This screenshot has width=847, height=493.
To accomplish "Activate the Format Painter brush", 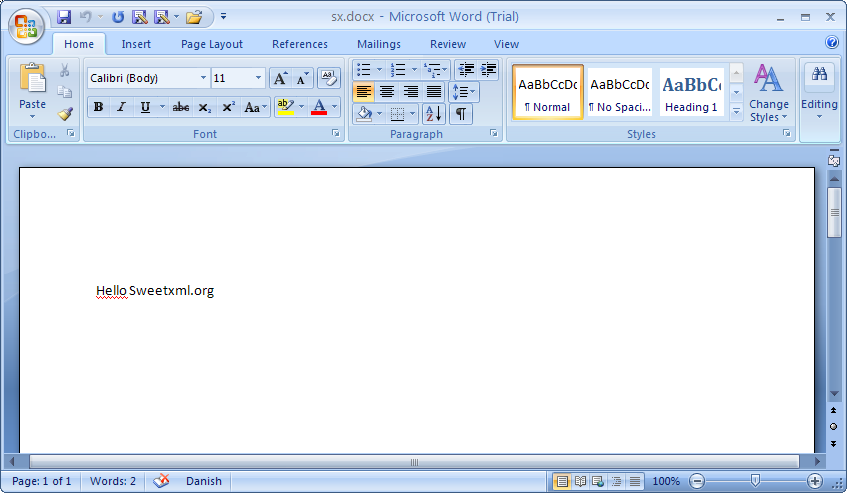I will tap(65, 113).
